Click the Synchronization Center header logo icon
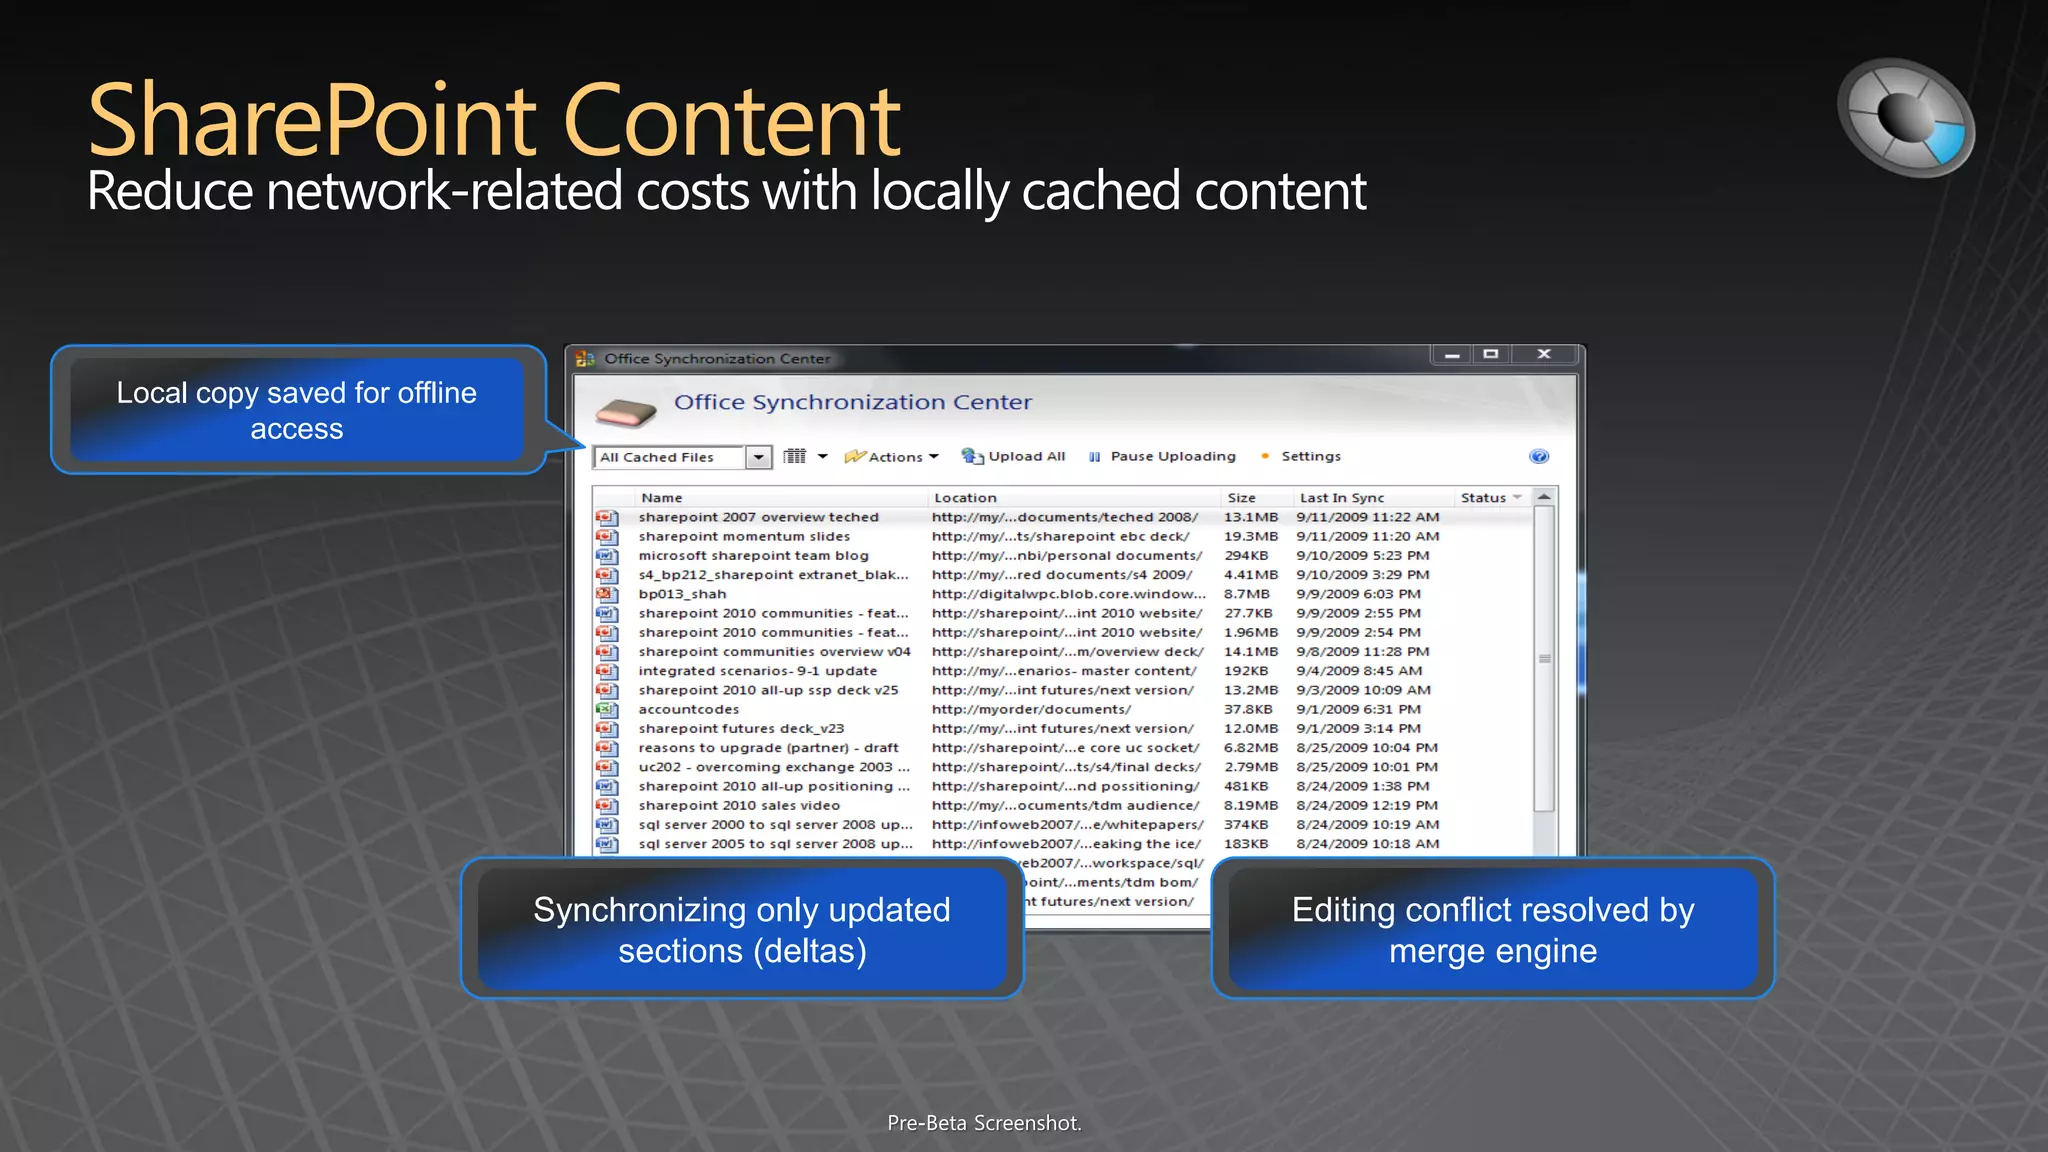2048x1152 pixels. (625, 411)
